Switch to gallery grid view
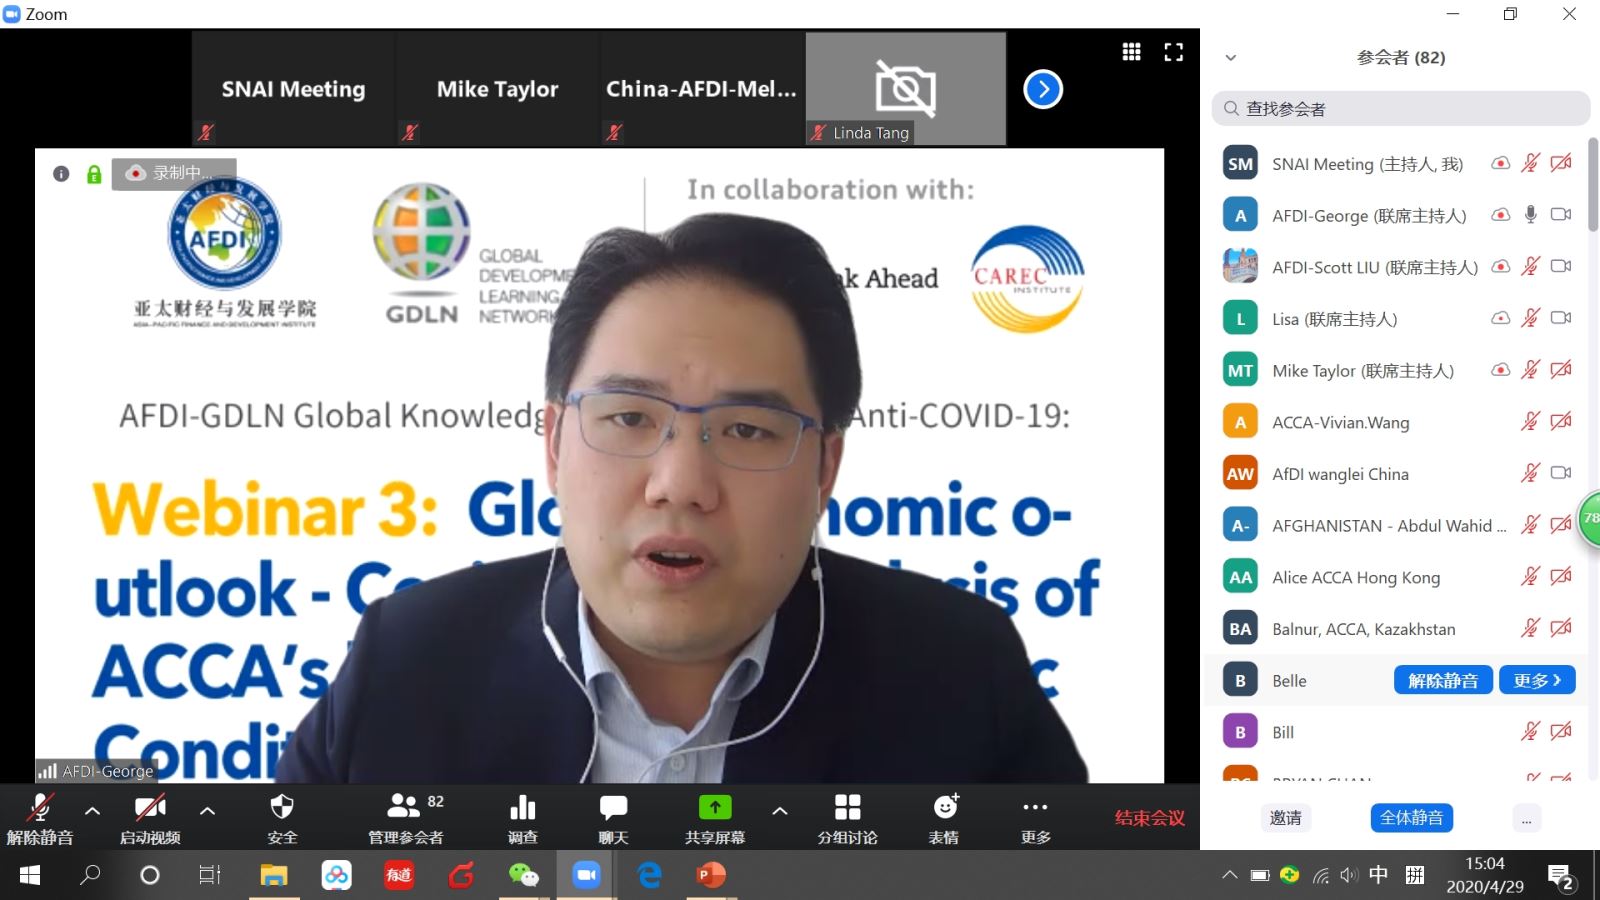The width and height of the screenshot is (1600, 900). (x=1131, y=52)
